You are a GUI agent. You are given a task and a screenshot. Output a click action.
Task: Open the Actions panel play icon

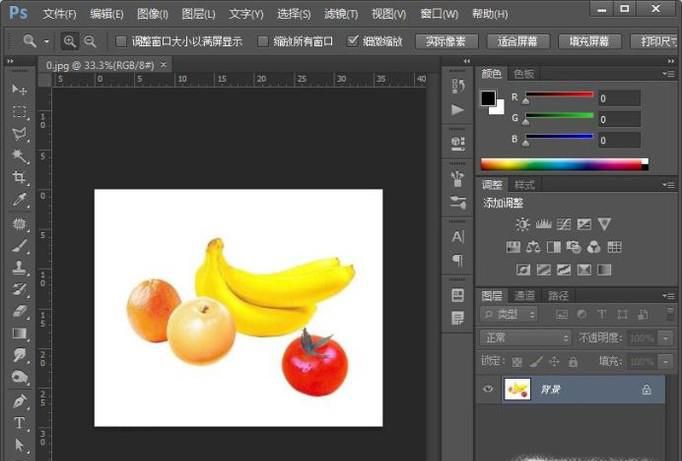click(458, 110)
